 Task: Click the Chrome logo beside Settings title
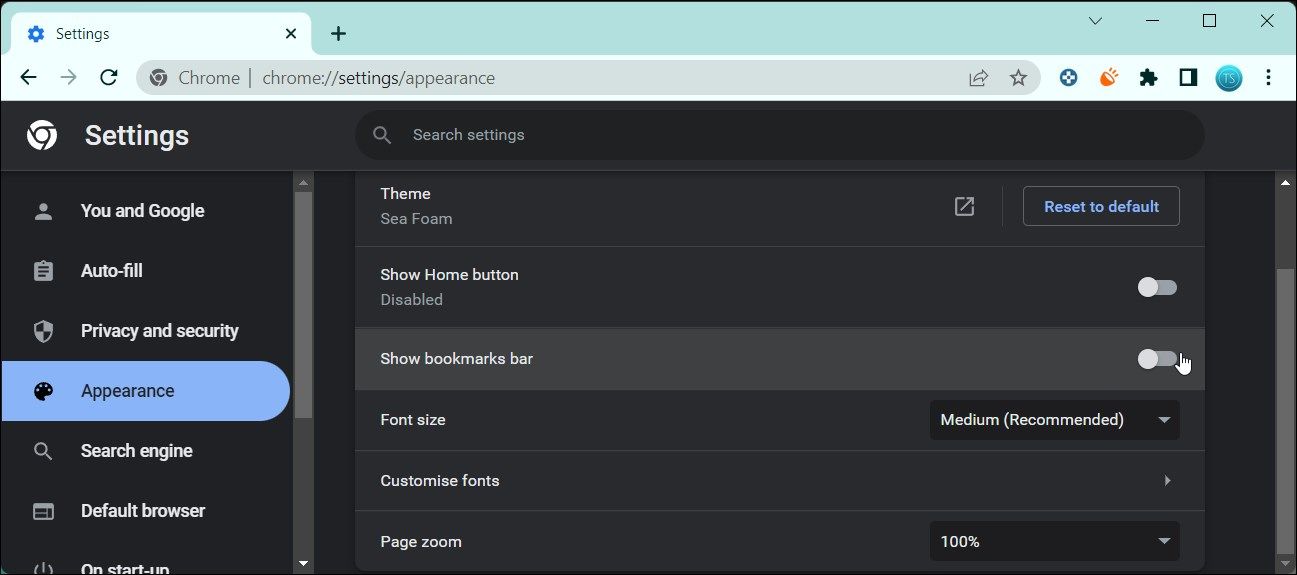[42, 135]
